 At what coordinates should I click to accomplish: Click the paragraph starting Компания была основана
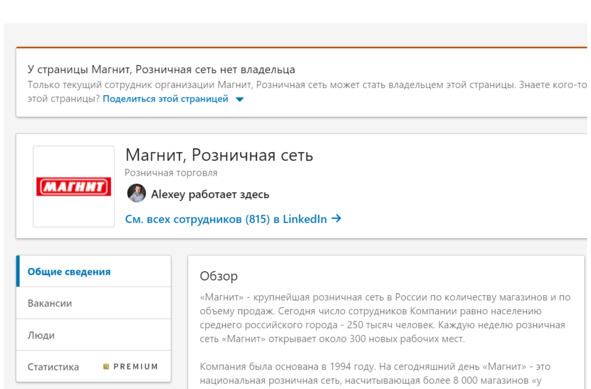(x=375, y=373)
